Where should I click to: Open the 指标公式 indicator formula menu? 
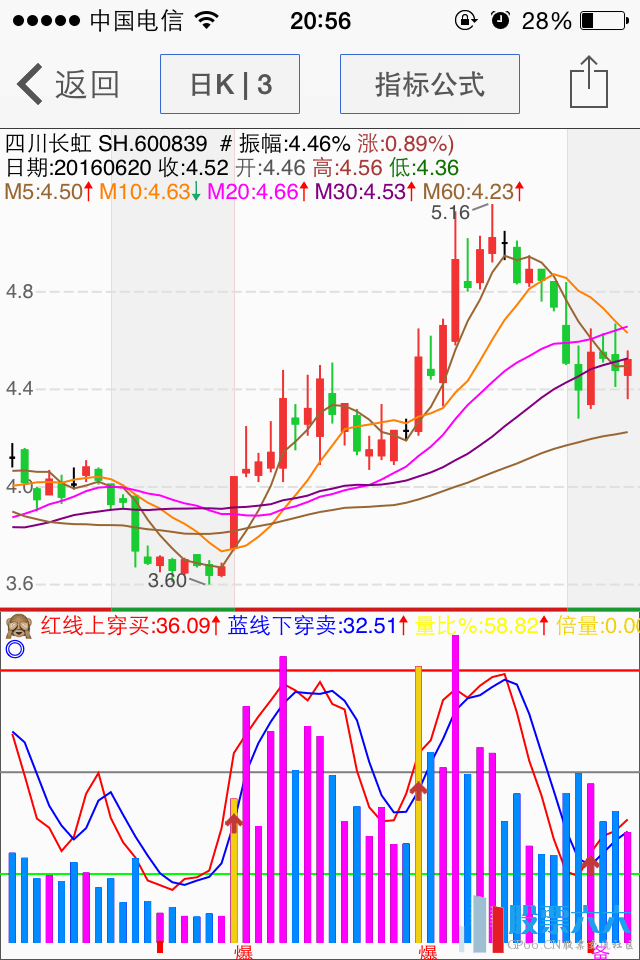(x=430, y=84)
